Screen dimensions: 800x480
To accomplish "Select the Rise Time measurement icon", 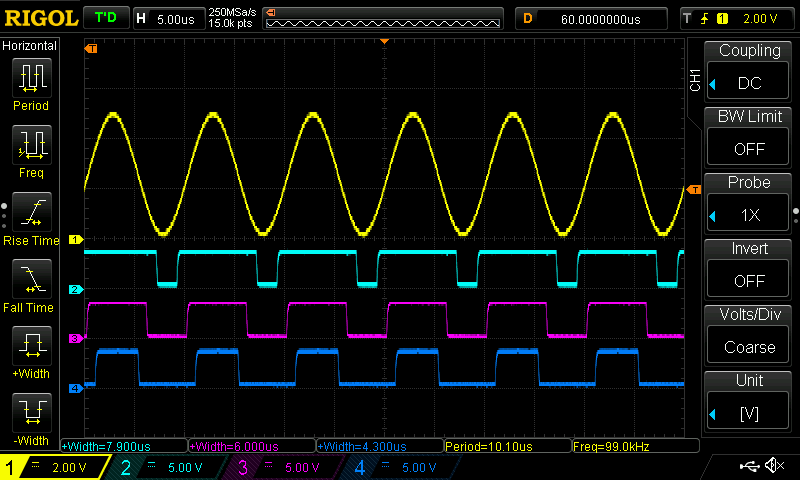I will click(32, 212).
